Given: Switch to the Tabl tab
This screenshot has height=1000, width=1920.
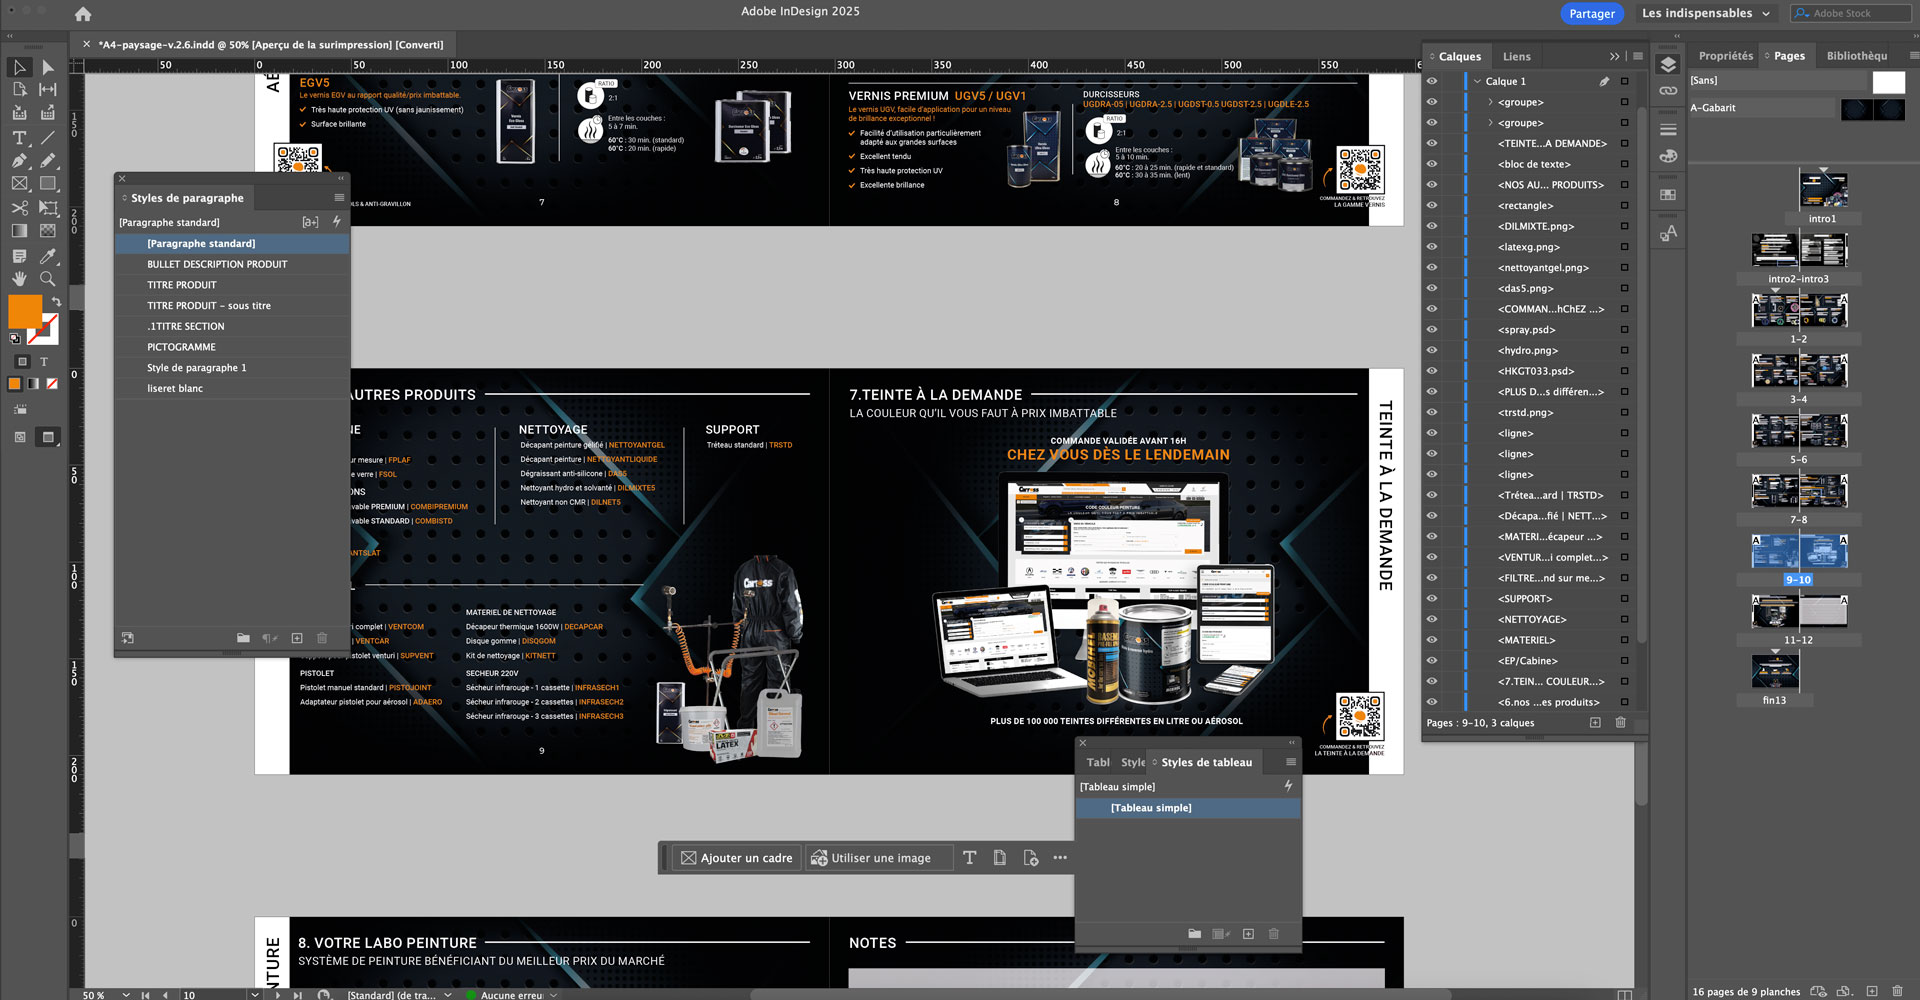Looking at the screenshot, I should coord(1098,762).
